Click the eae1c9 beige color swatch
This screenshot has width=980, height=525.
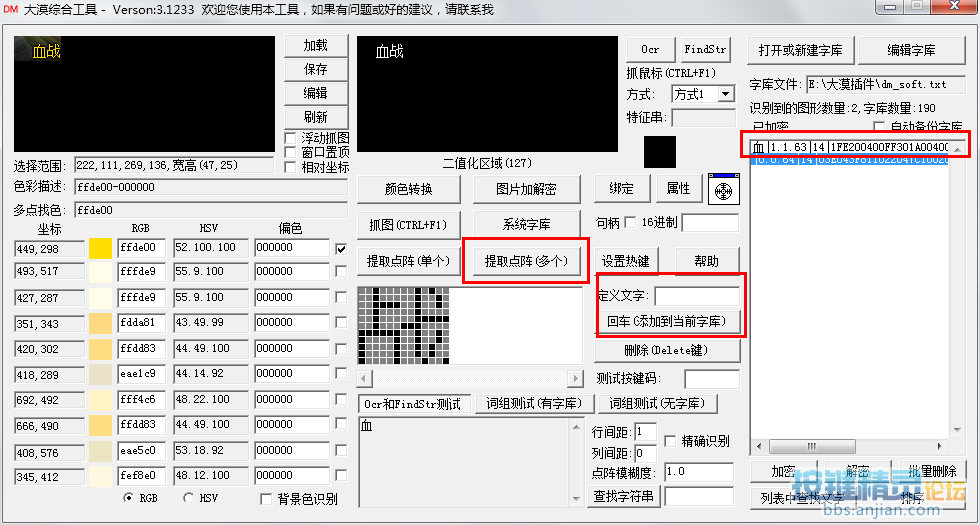pos(101,374)
